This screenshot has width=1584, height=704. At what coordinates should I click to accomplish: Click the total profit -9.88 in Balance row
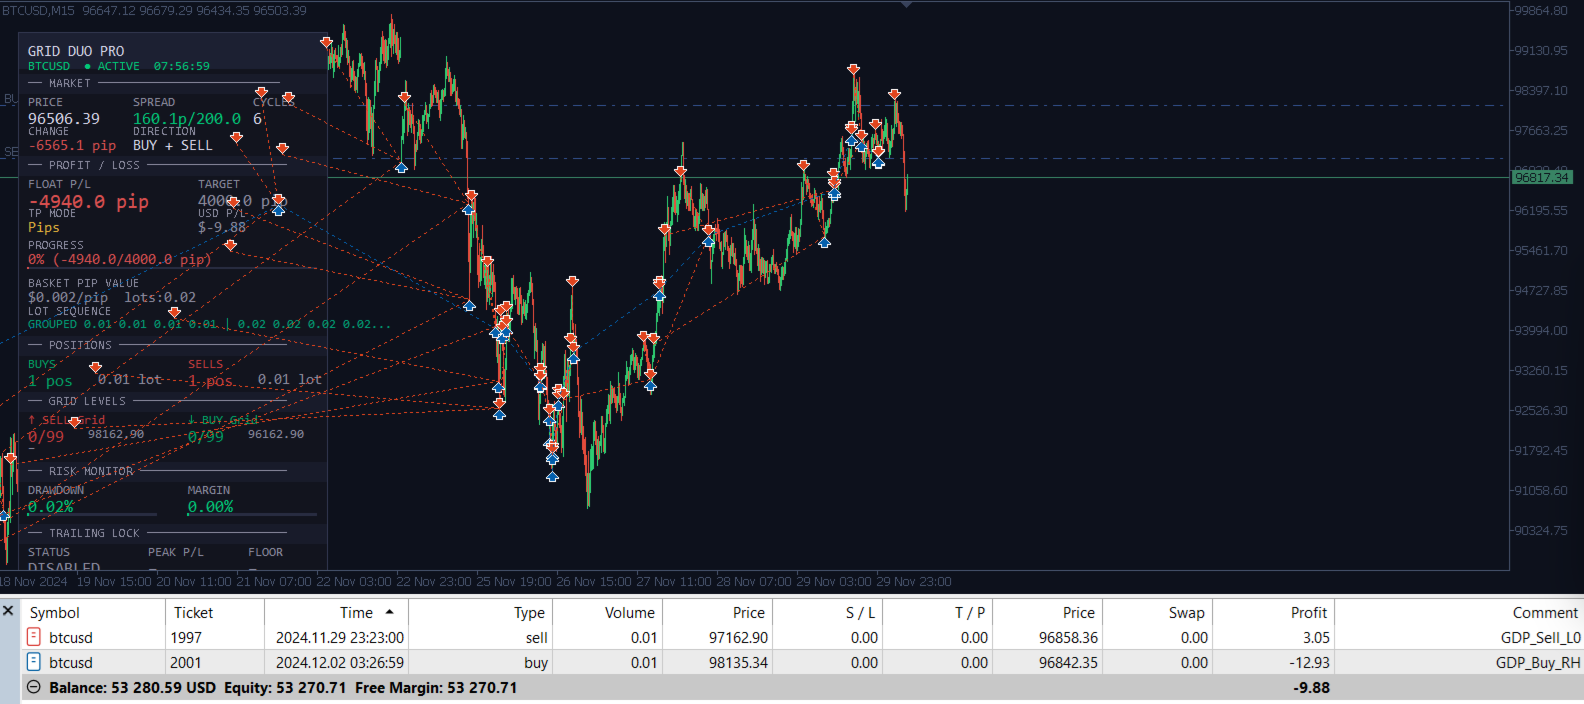point(1311,687)
